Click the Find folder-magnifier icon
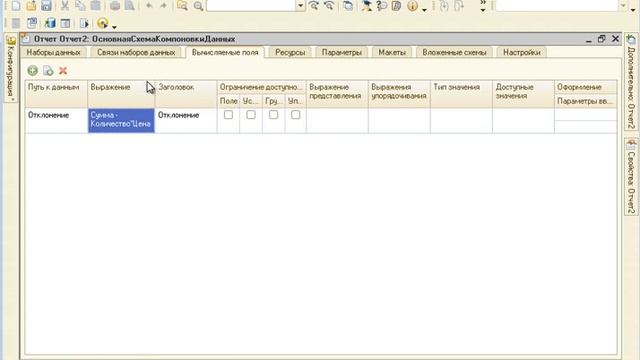This screenshot has width=640, height=360. pos(182,5)
